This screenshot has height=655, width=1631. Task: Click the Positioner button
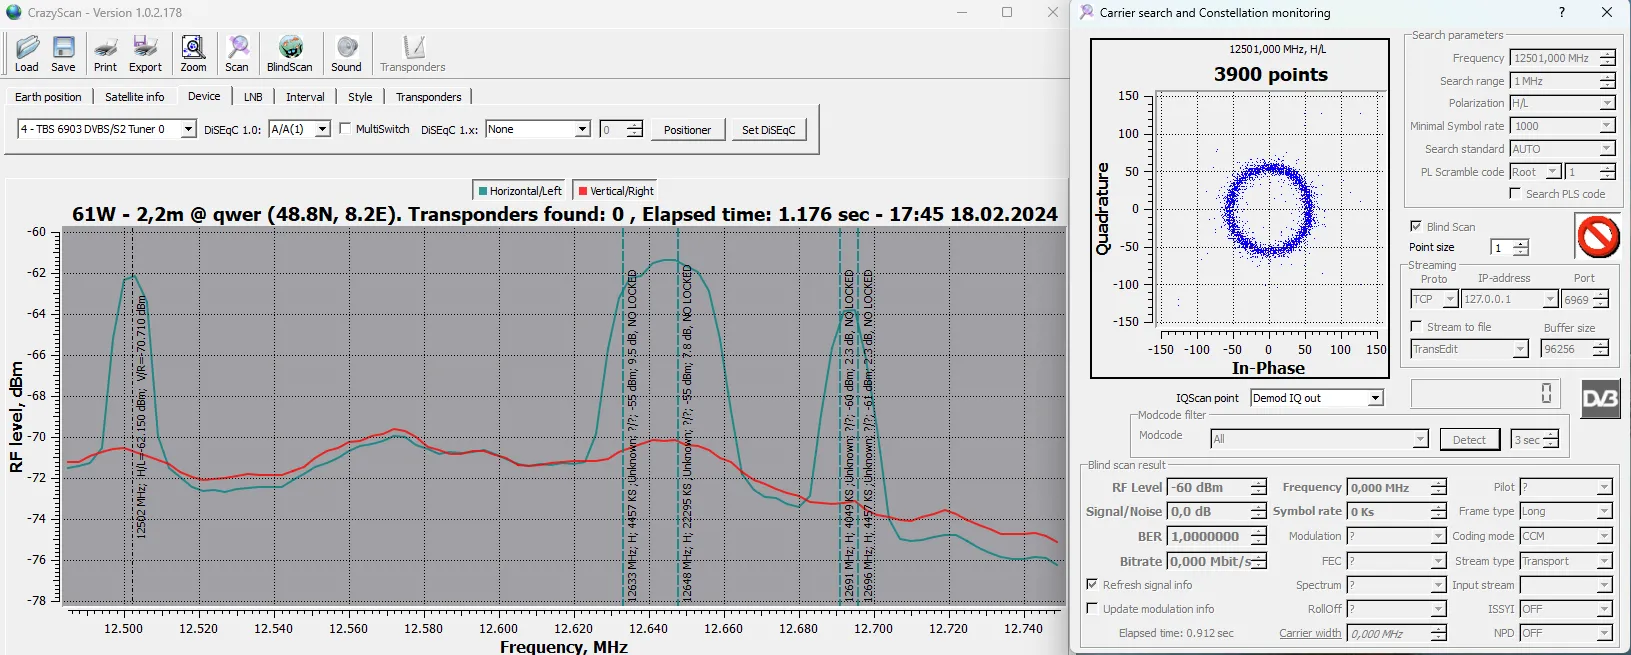click(x=687, y=130)
